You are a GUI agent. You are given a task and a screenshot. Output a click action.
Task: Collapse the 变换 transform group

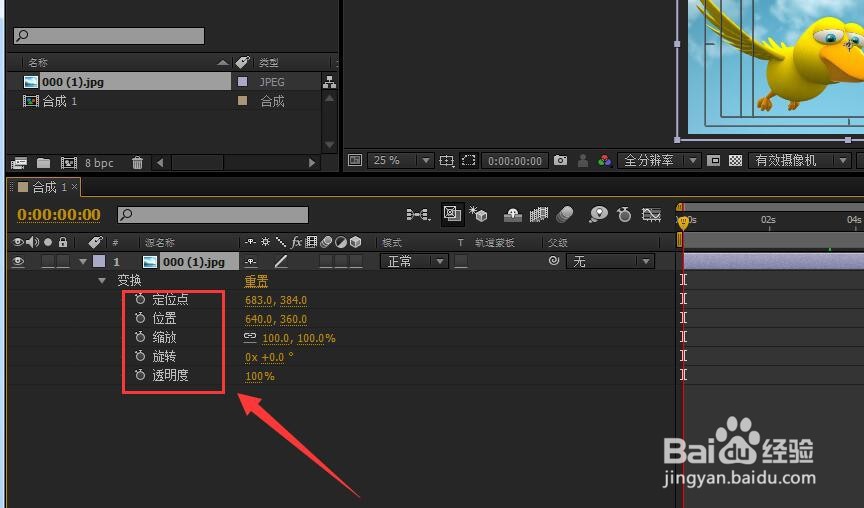point(102,280)
